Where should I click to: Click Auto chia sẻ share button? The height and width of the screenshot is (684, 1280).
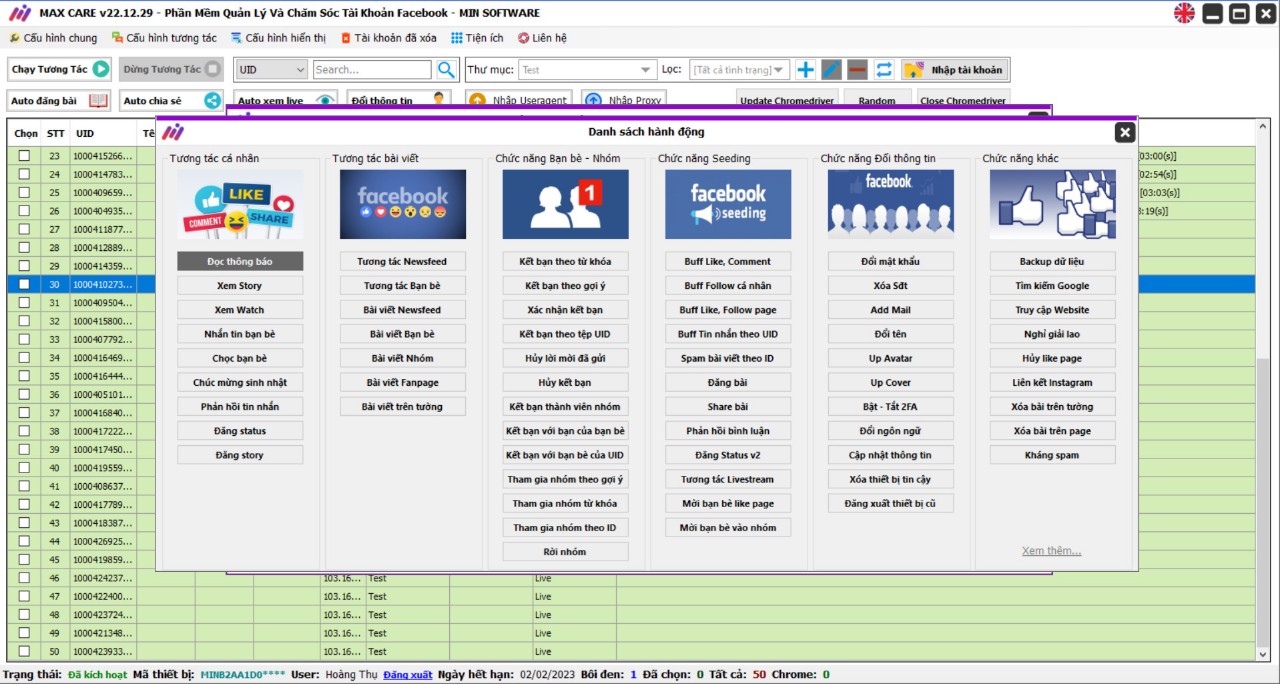tap(171, 101)
